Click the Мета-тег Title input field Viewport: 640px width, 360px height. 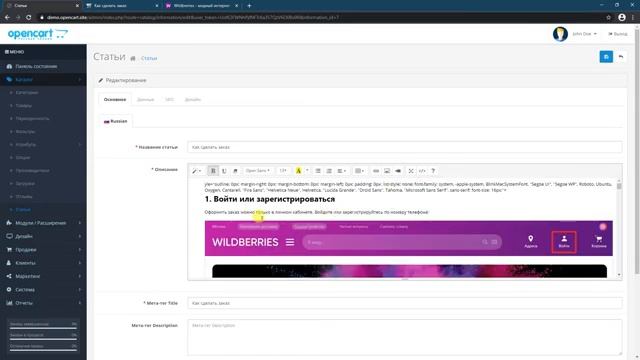[404, 303]
